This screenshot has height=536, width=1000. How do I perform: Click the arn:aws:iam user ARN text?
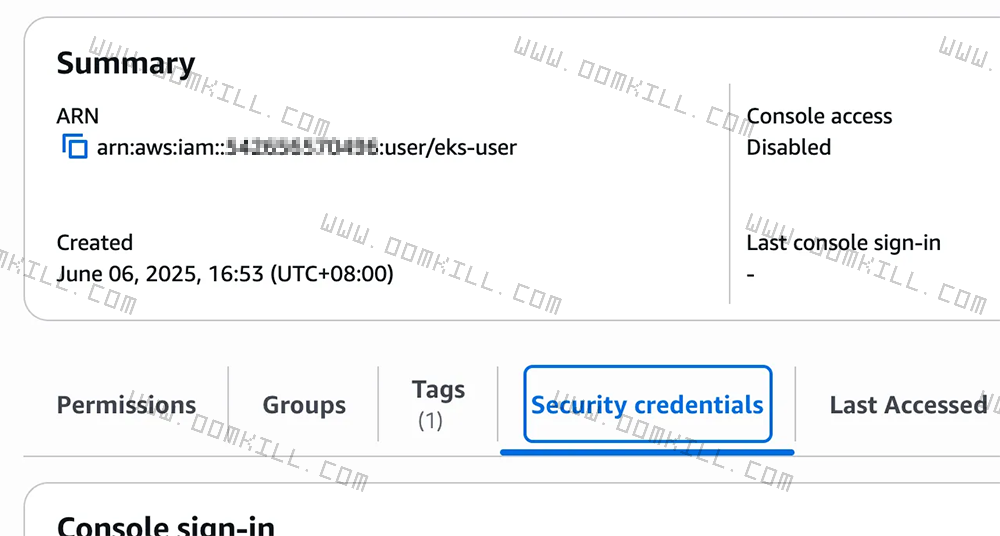[306, 148]
